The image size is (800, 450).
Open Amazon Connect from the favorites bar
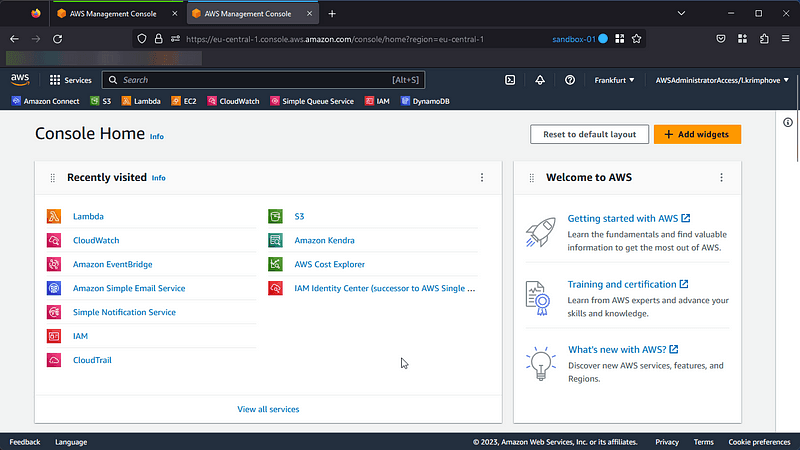pyautogui.click(x=45, y=101)
